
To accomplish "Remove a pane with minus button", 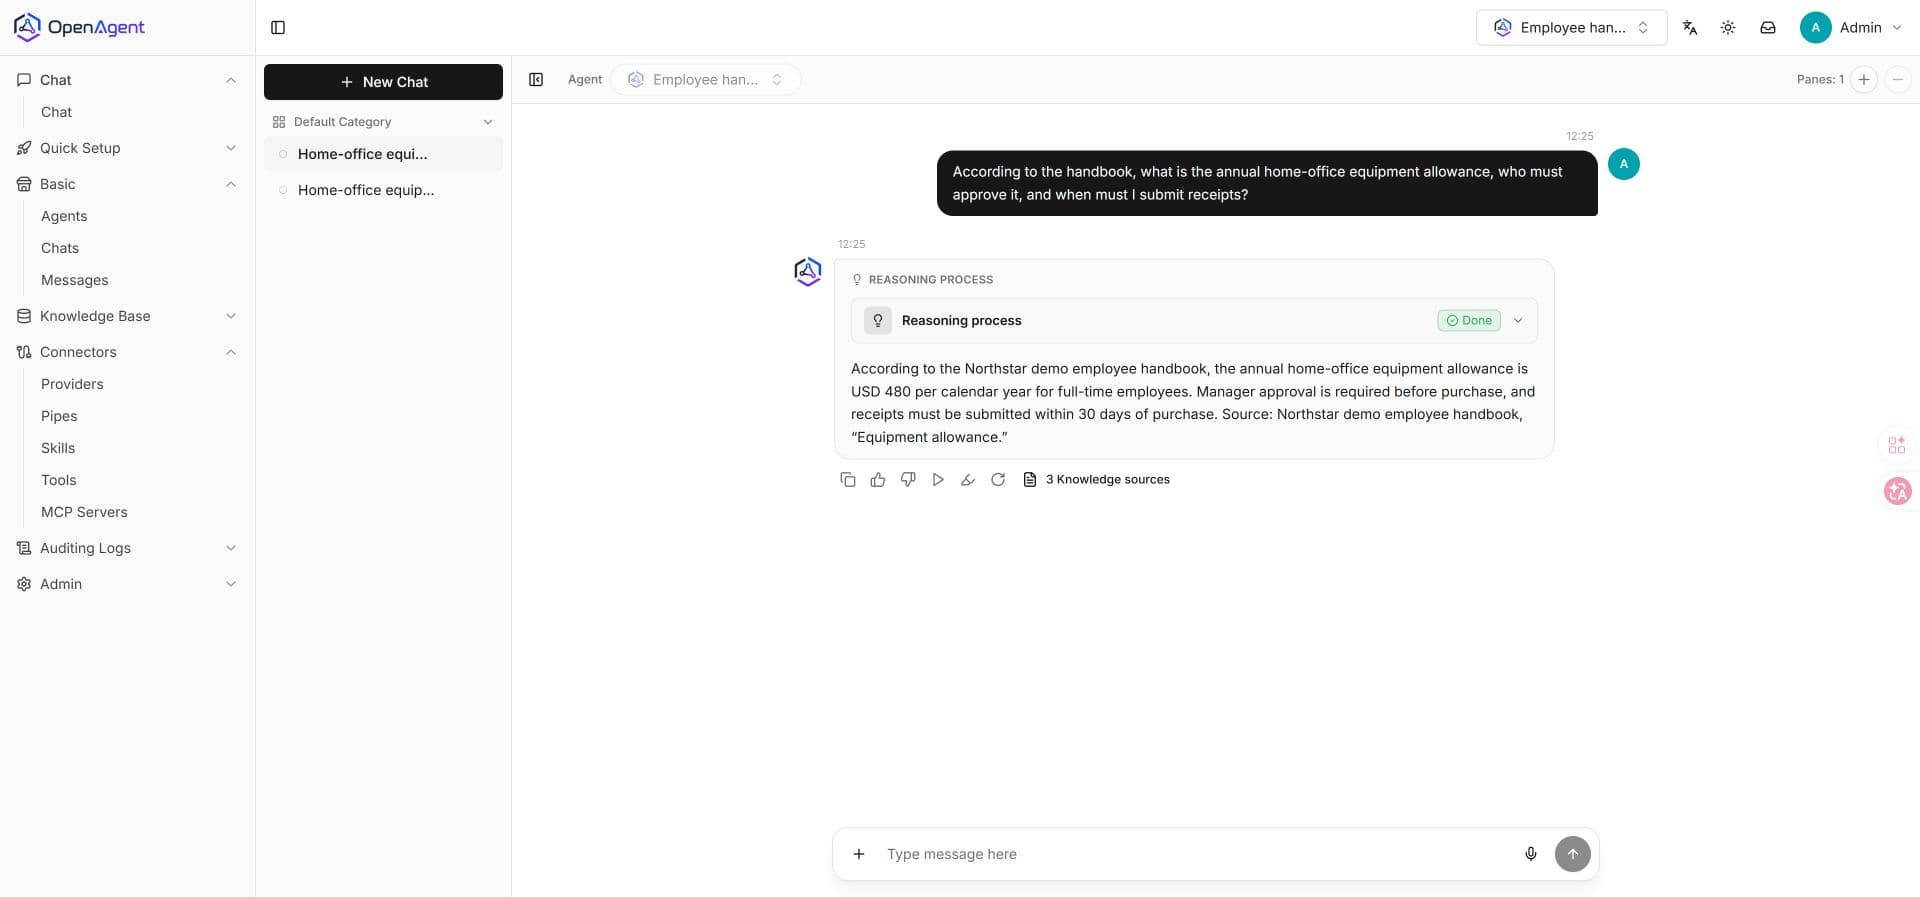I will (1898, 80).
